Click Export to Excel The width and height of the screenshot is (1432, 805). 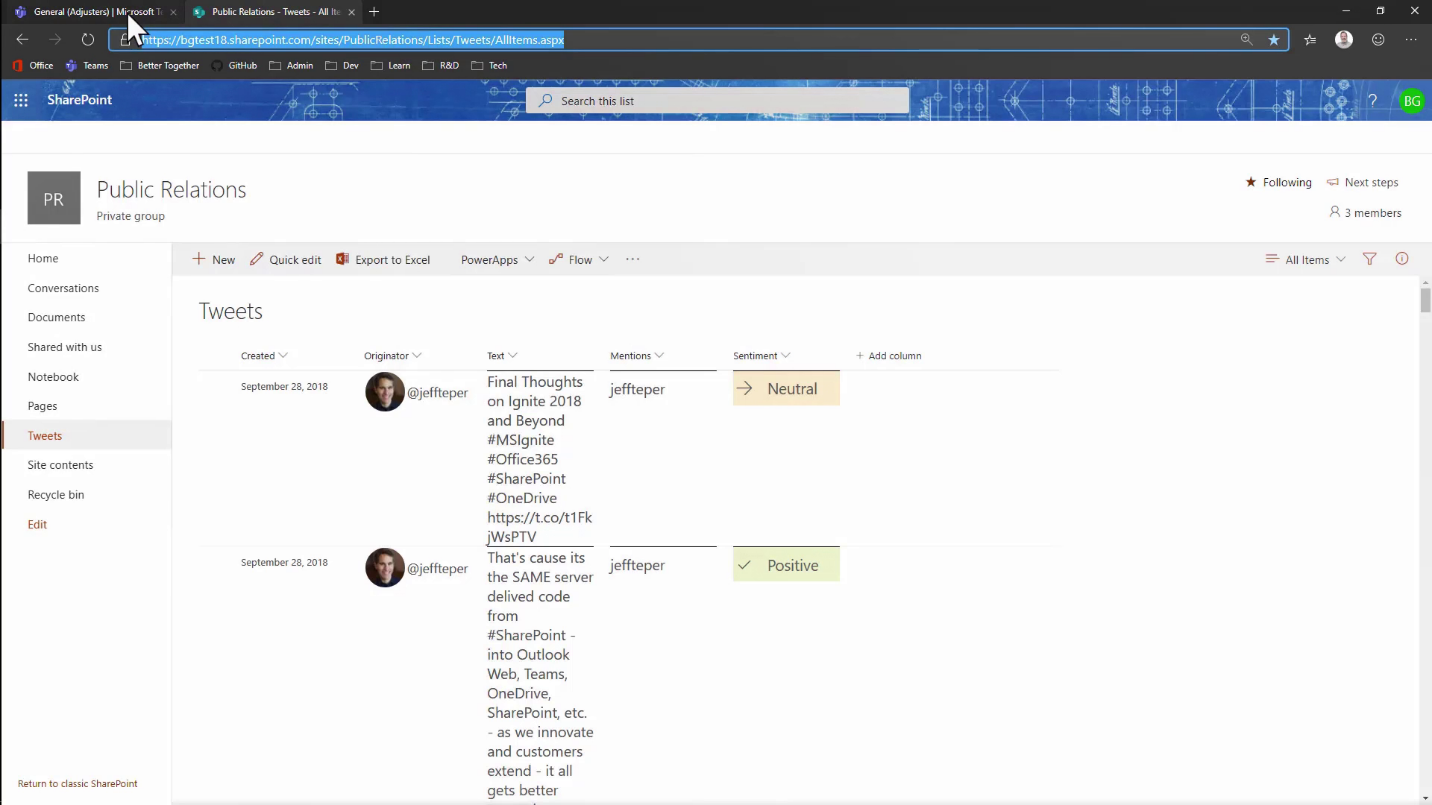click(x=383, y=259)
